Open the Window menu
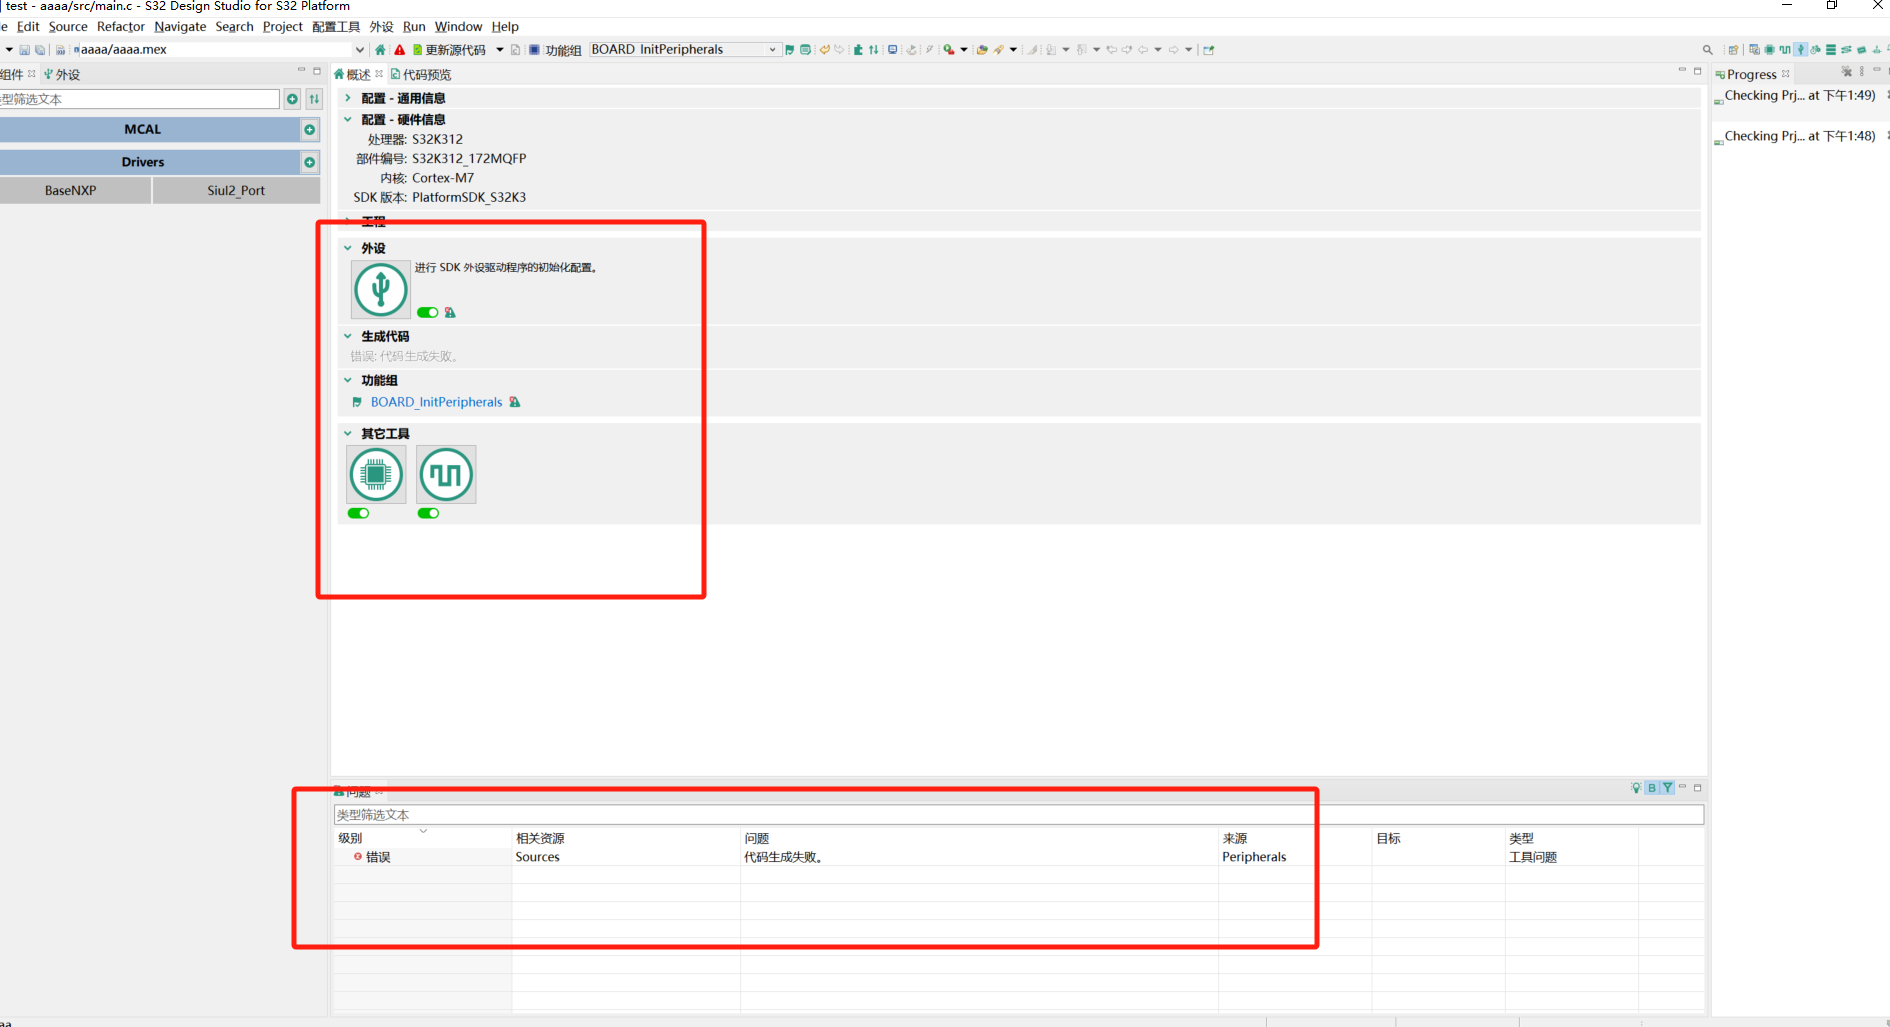 click(x=458, y=26)
